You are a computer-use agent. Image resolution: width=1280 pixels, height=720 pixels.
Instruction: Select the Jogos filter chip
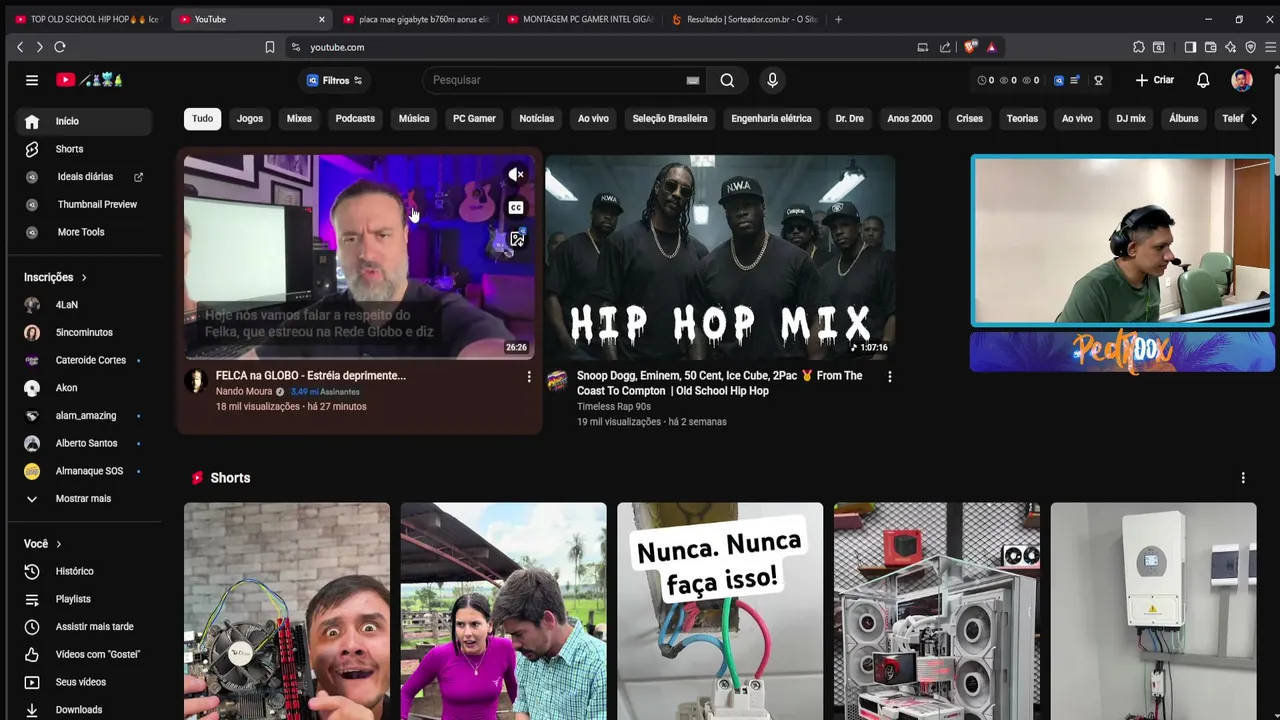coord(250,119)
